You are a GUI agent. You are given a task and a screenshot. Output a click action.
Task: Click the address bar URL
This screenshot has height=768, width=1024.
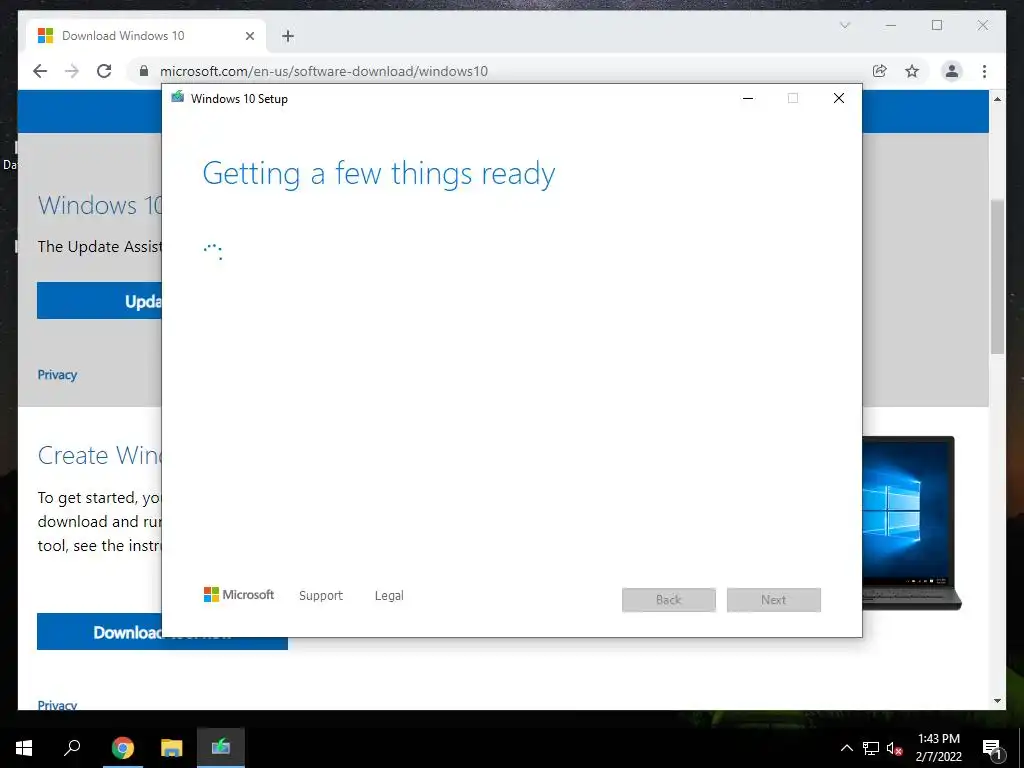tap(324, 71)
